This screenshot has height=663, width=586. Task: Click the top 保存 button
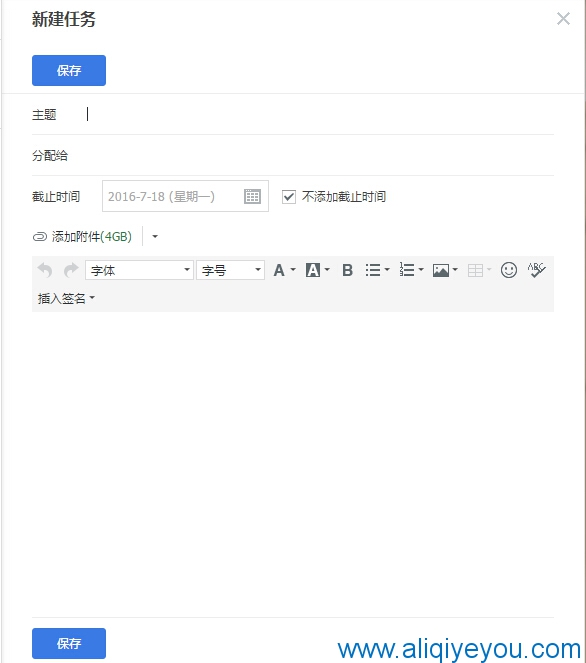pyautogui.click(x=69, y=70)
